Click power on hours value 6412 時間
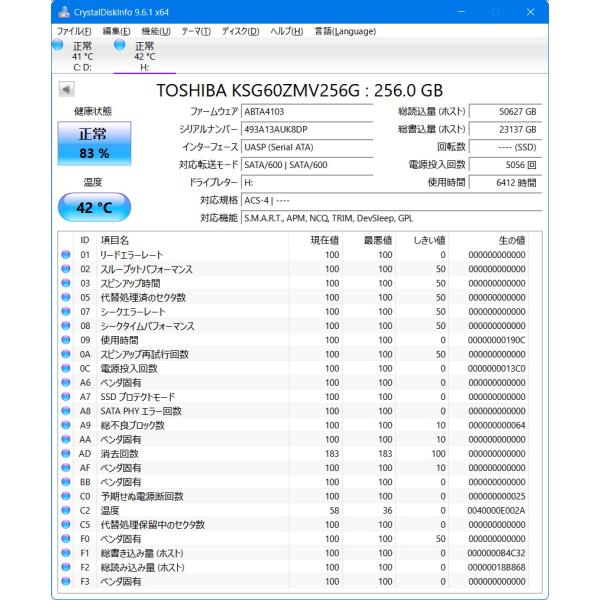 pyautogui.click(x=505, y=183)
